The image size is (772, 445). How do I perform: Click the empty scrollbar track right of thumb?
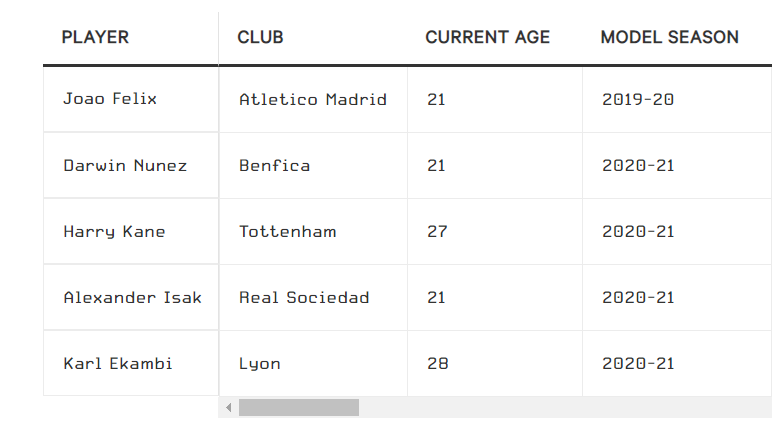coord(560,408)
